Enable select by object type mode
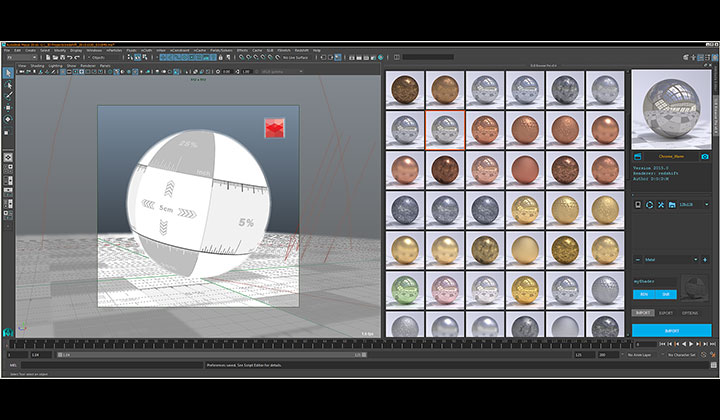The height and width of the screenshot is (420, 720). tap(137, 57)
